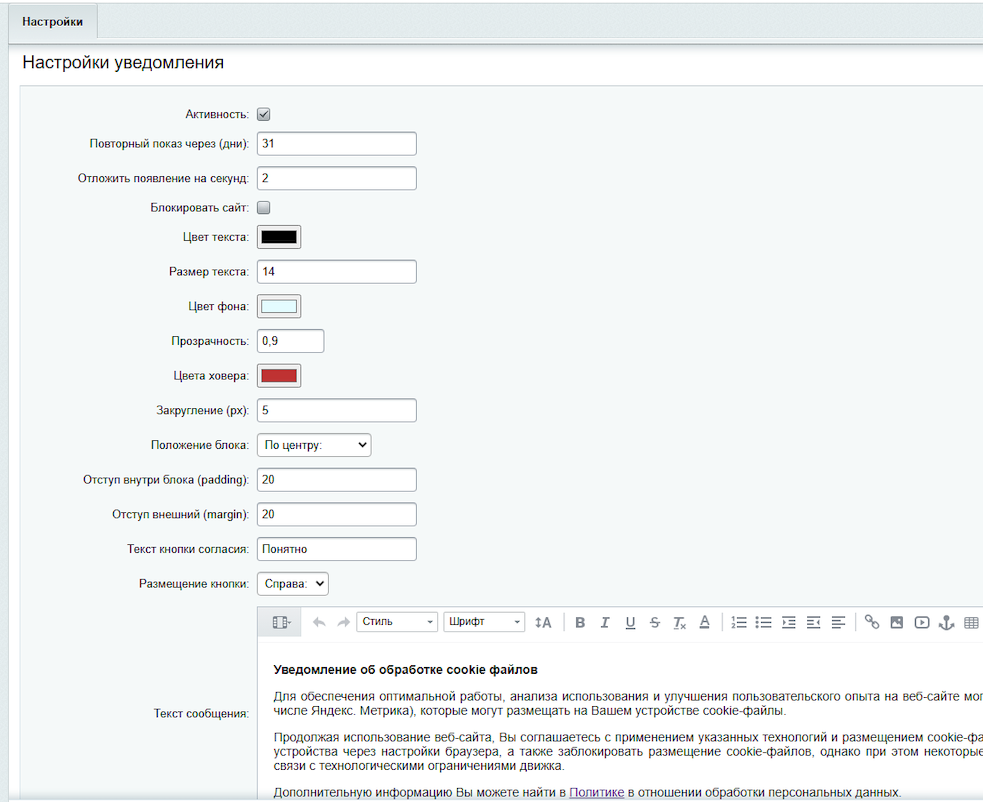983x802 pixels.
Task: Click the underline icon in toolbar
Action: 630,622
